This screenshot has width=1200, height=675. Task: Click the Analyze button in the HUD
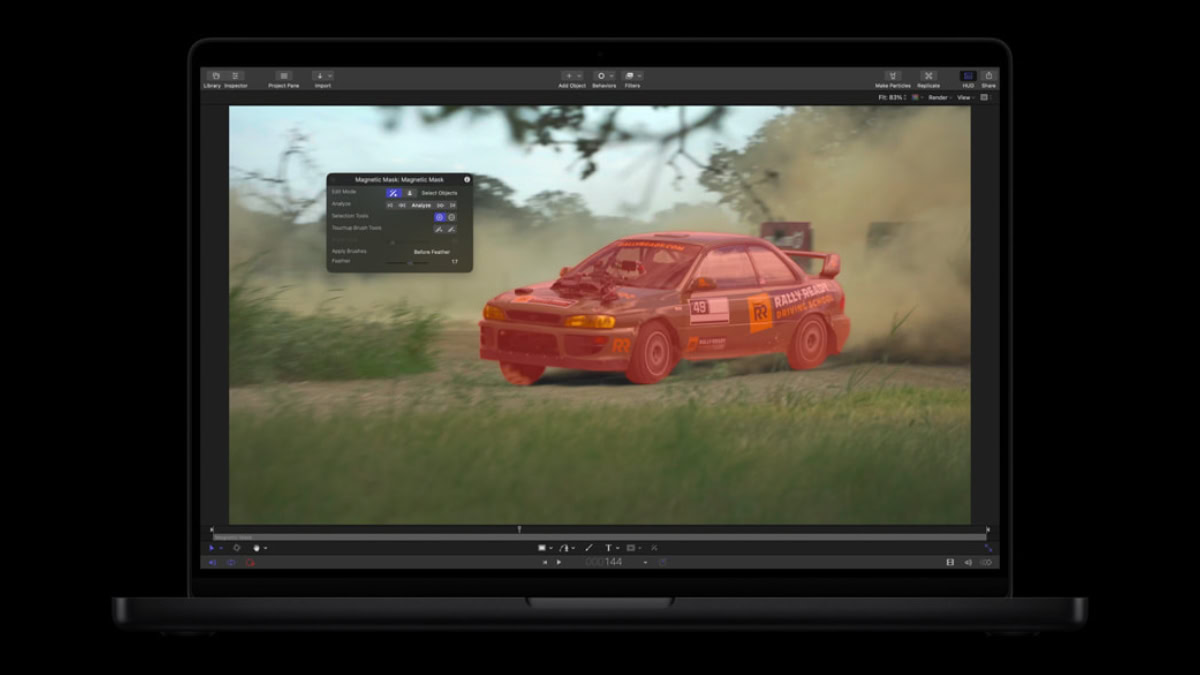click(420, 204)
